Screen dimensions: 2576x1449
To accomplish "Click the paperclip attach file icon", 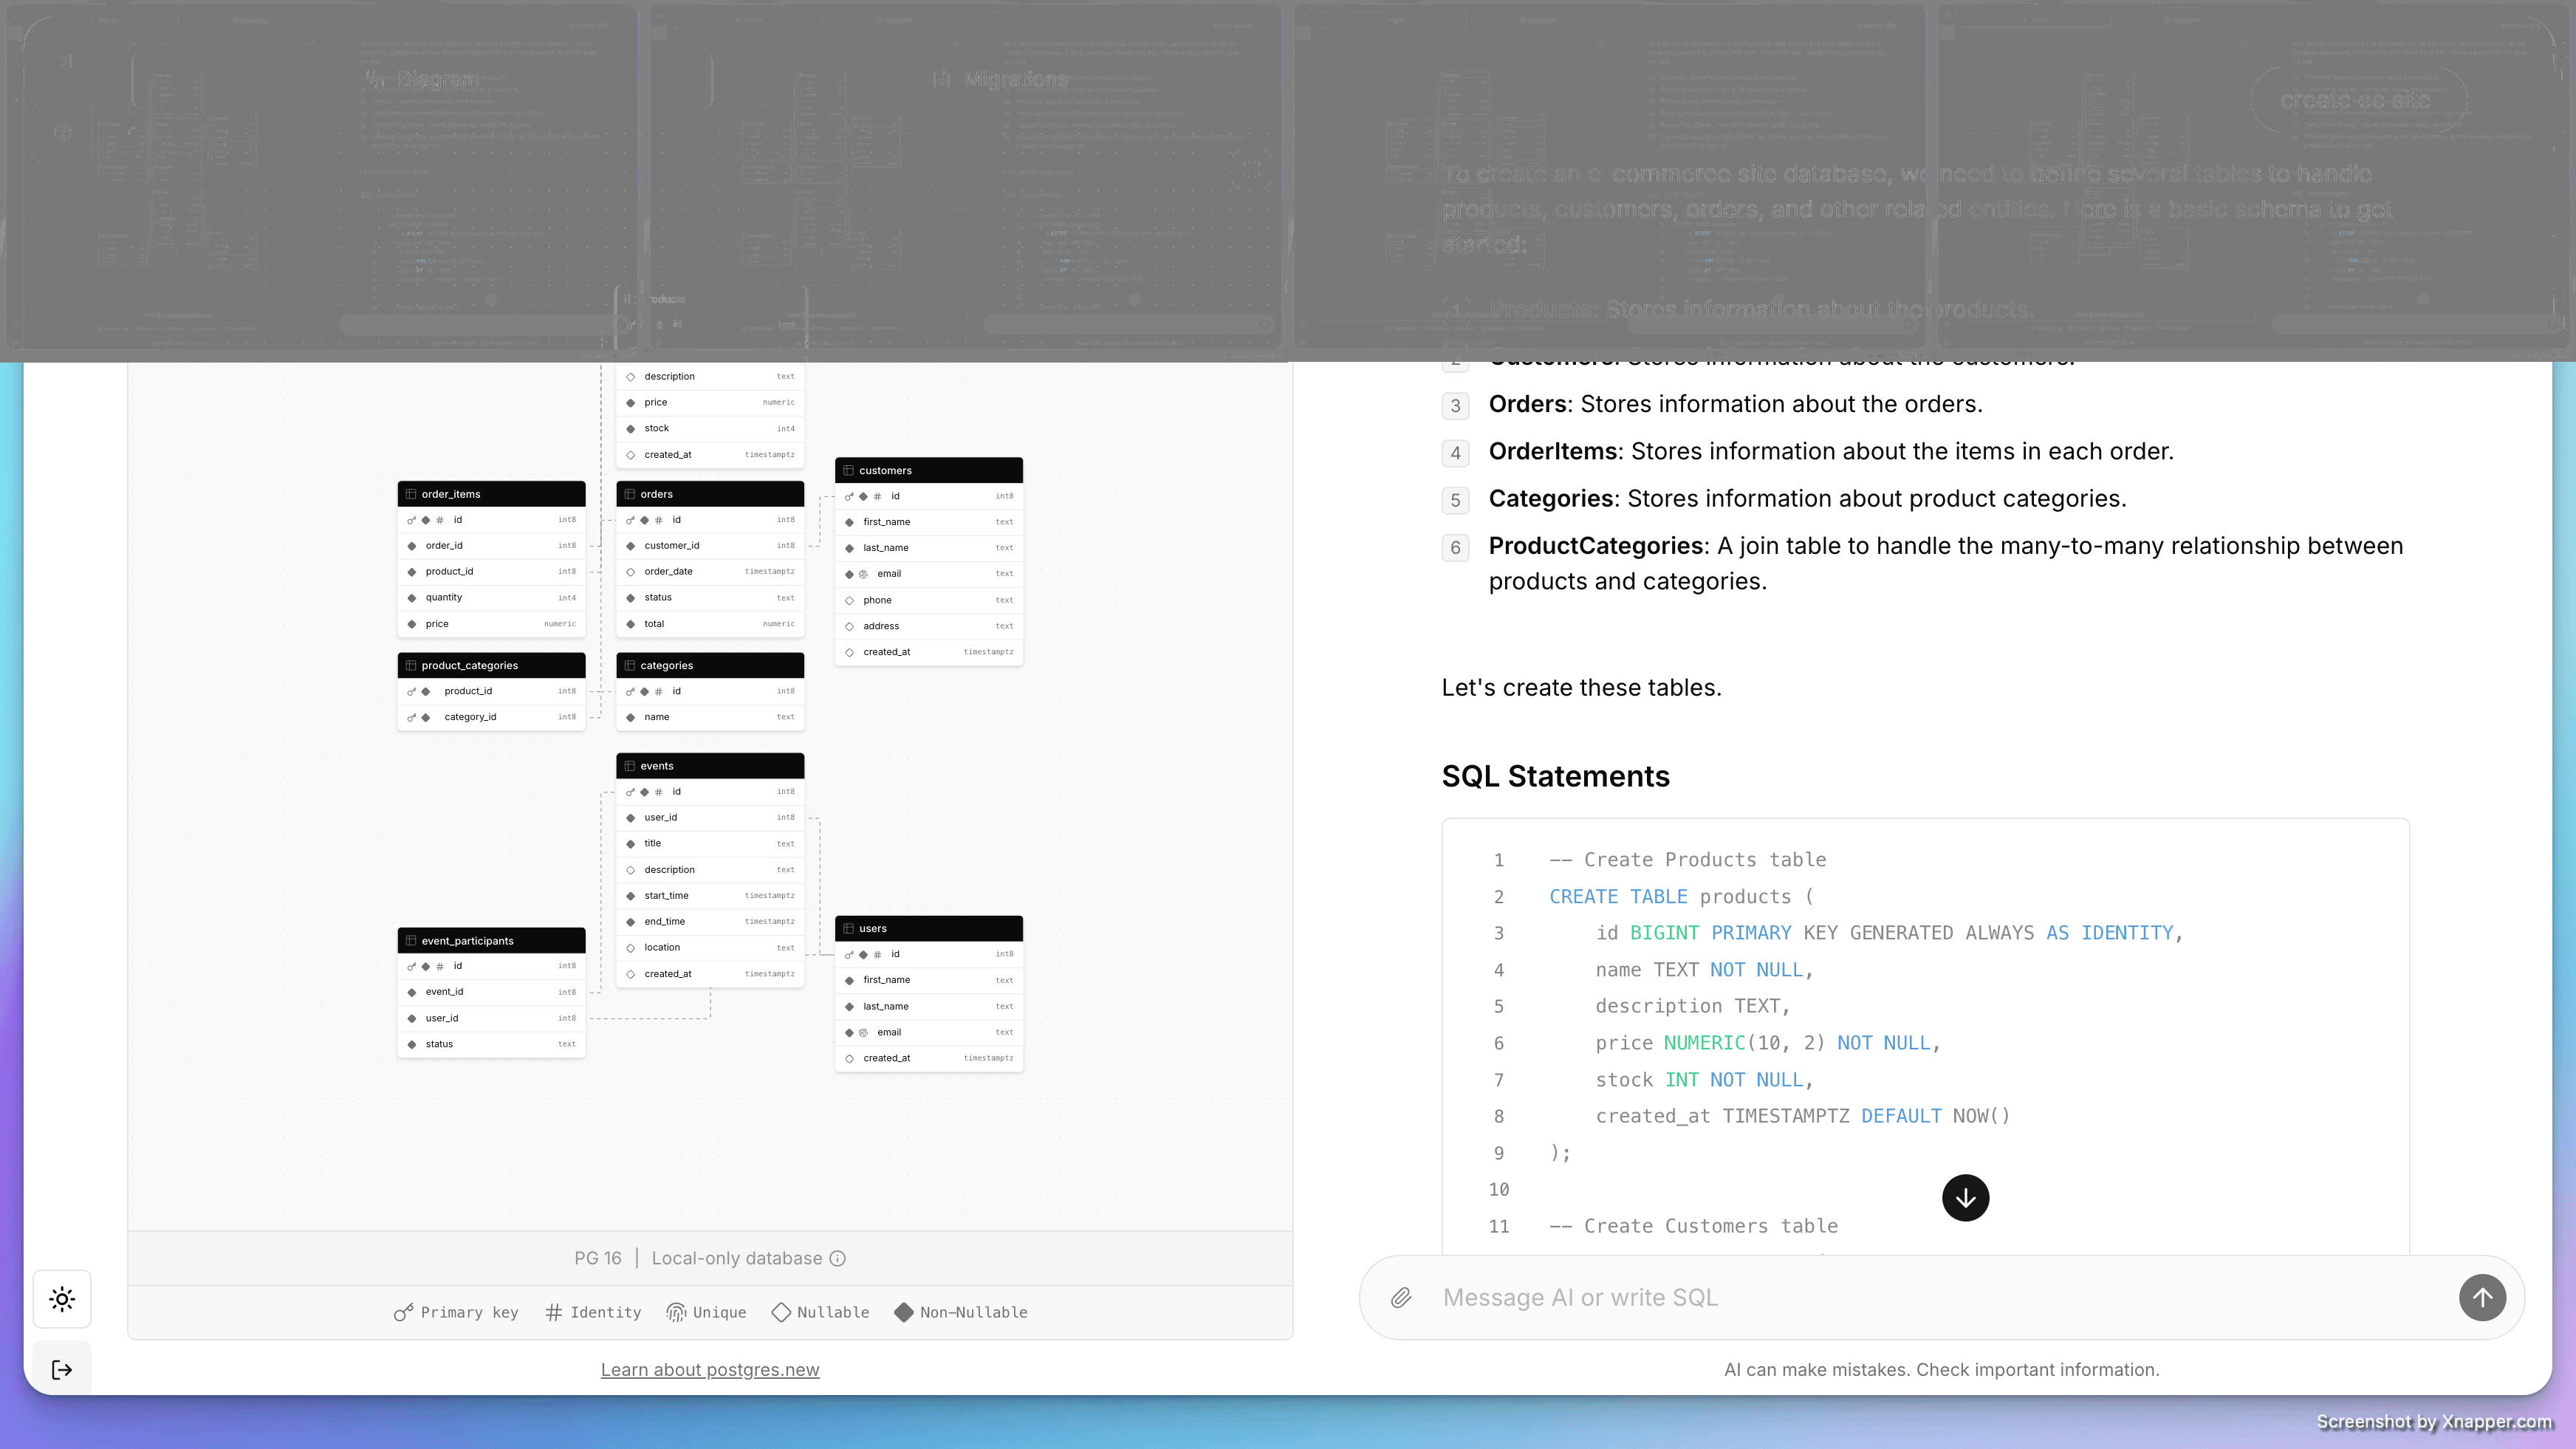I will [1401, 1297].
